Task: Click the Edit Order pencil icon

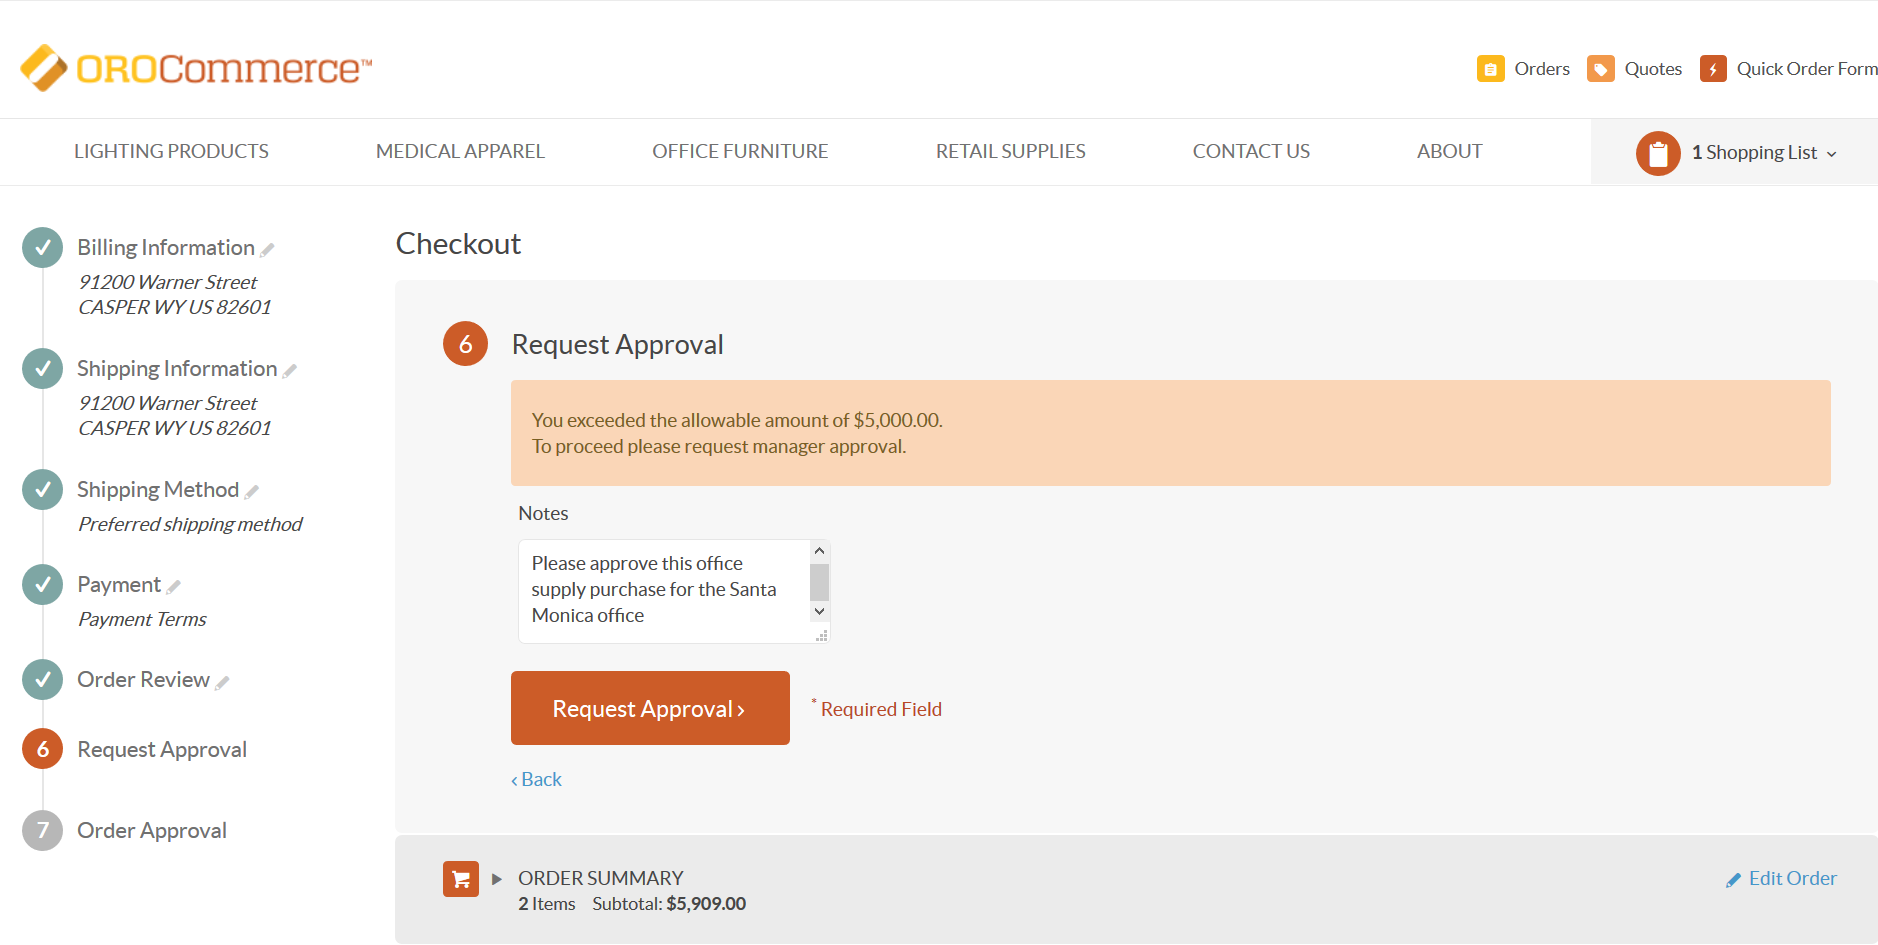Action: click(x=1733, y=880)
